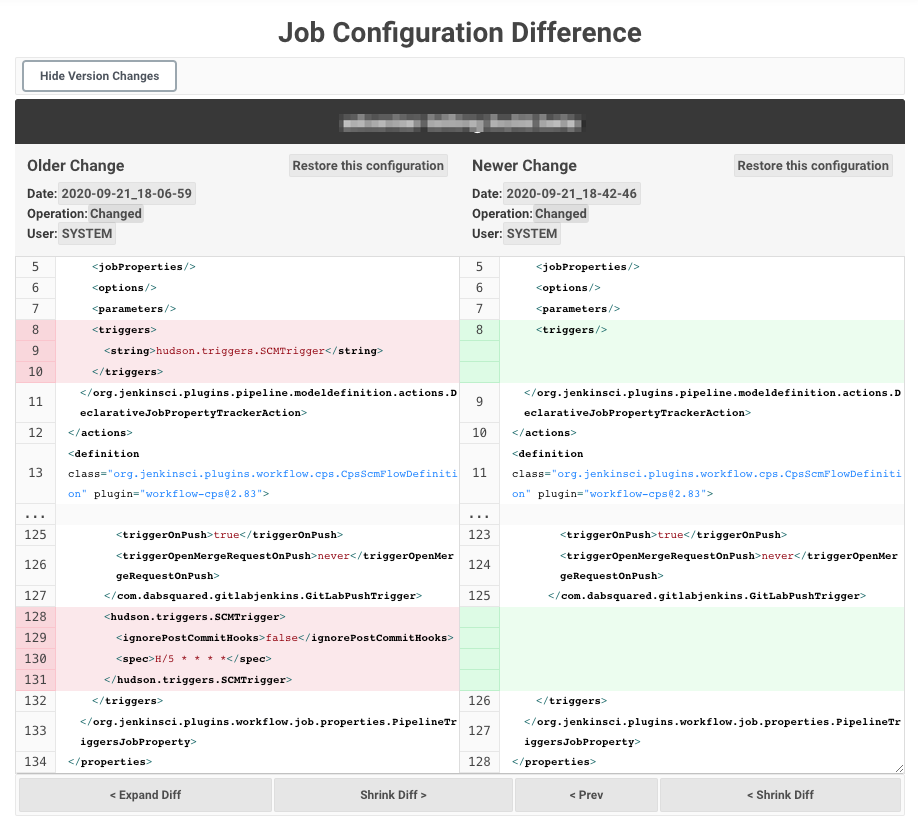Viewport: 918px width, 825px height.
Task: Click the Hide Version Changes button
Action: (99, 76)
